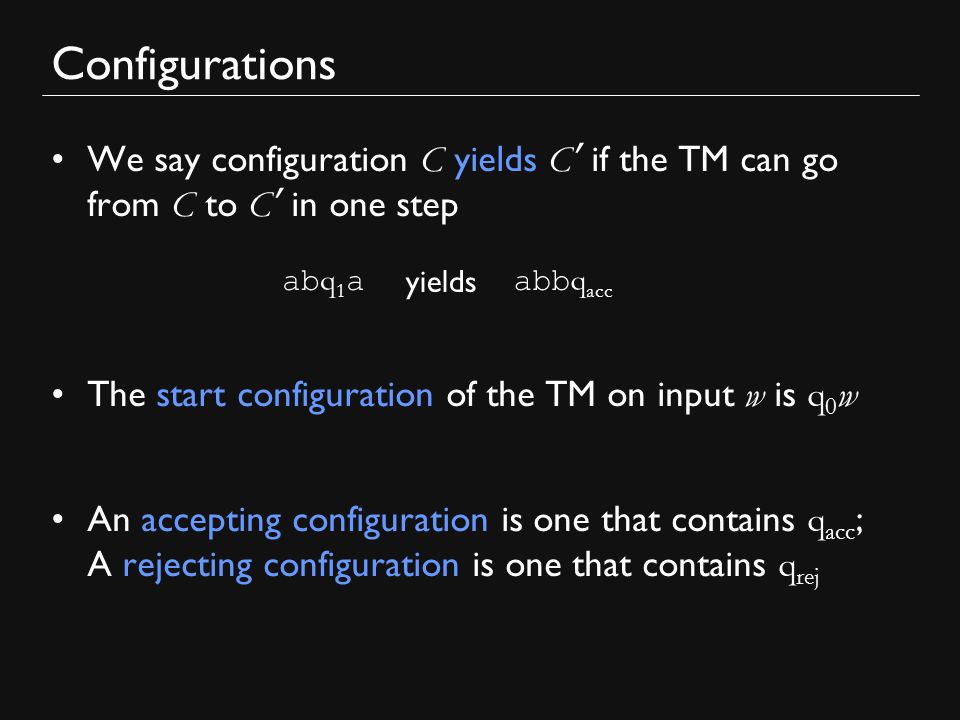This screenshot has height=720, width=960.
Task: Click the first bullet point marker
Action: [58, 160]
